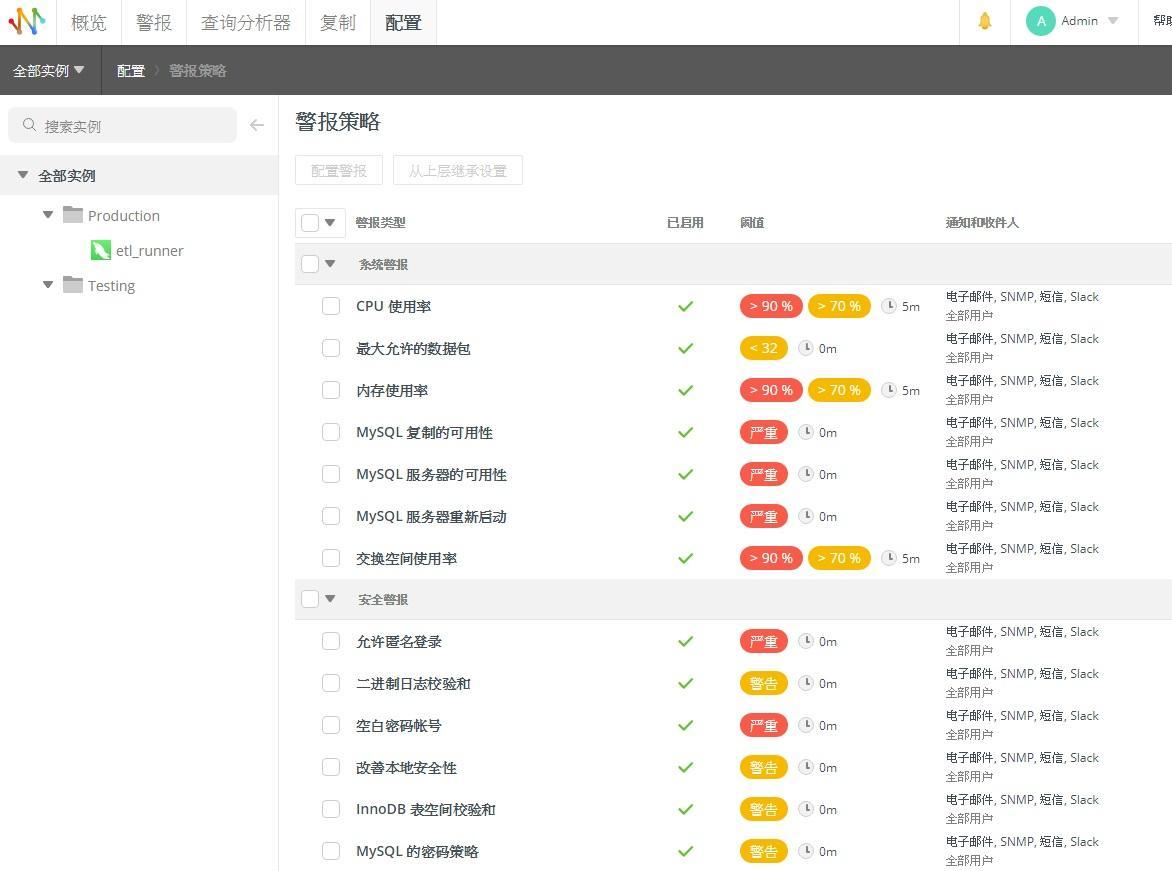Check the MySQL 复制的可用性 checkbox

(x=331, y=432)
